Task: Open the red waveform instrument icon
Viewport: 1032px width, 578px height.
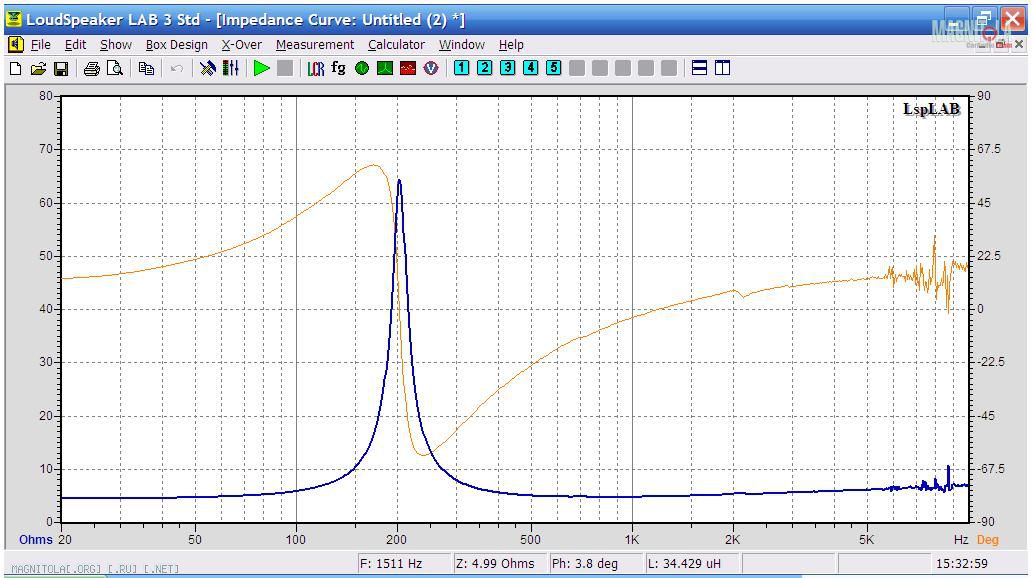Action: click(x=408, y=68)
